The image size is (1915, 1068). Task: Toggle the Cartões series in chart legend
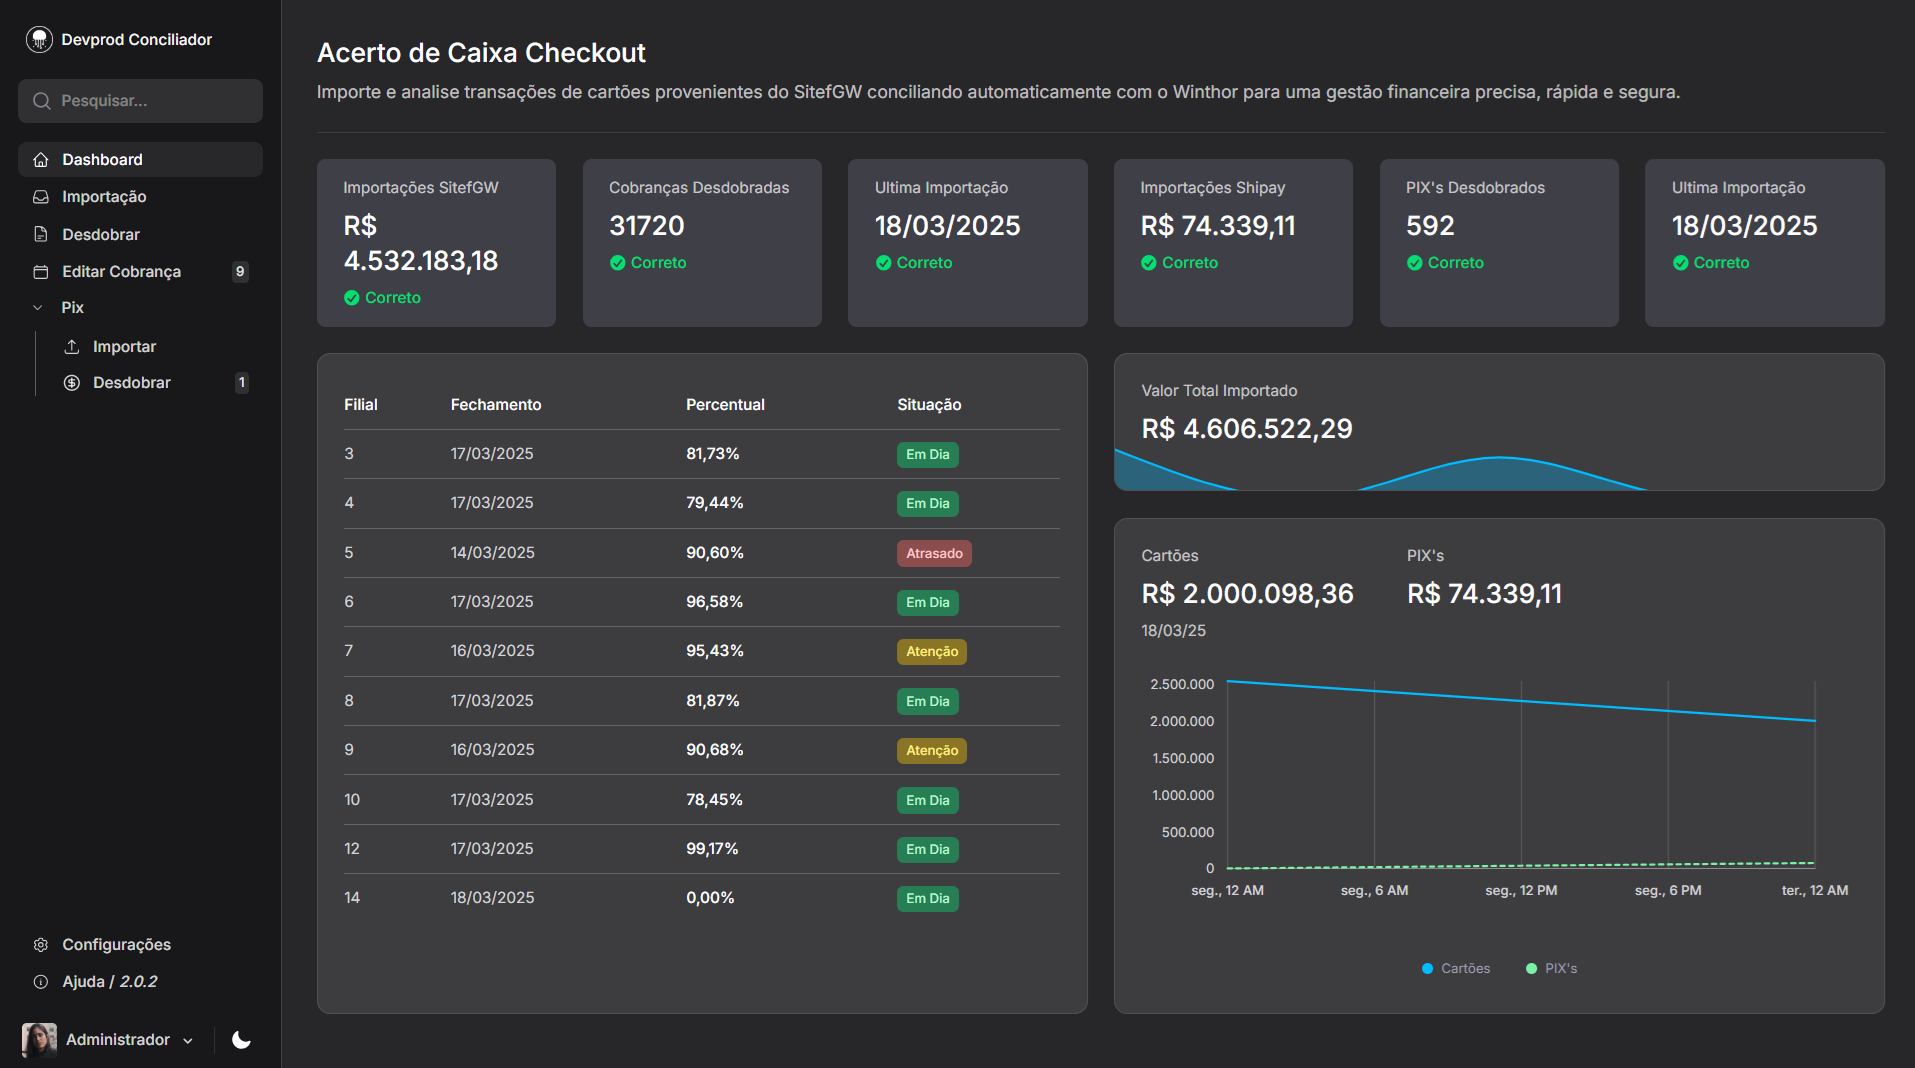click(1456, 968)
